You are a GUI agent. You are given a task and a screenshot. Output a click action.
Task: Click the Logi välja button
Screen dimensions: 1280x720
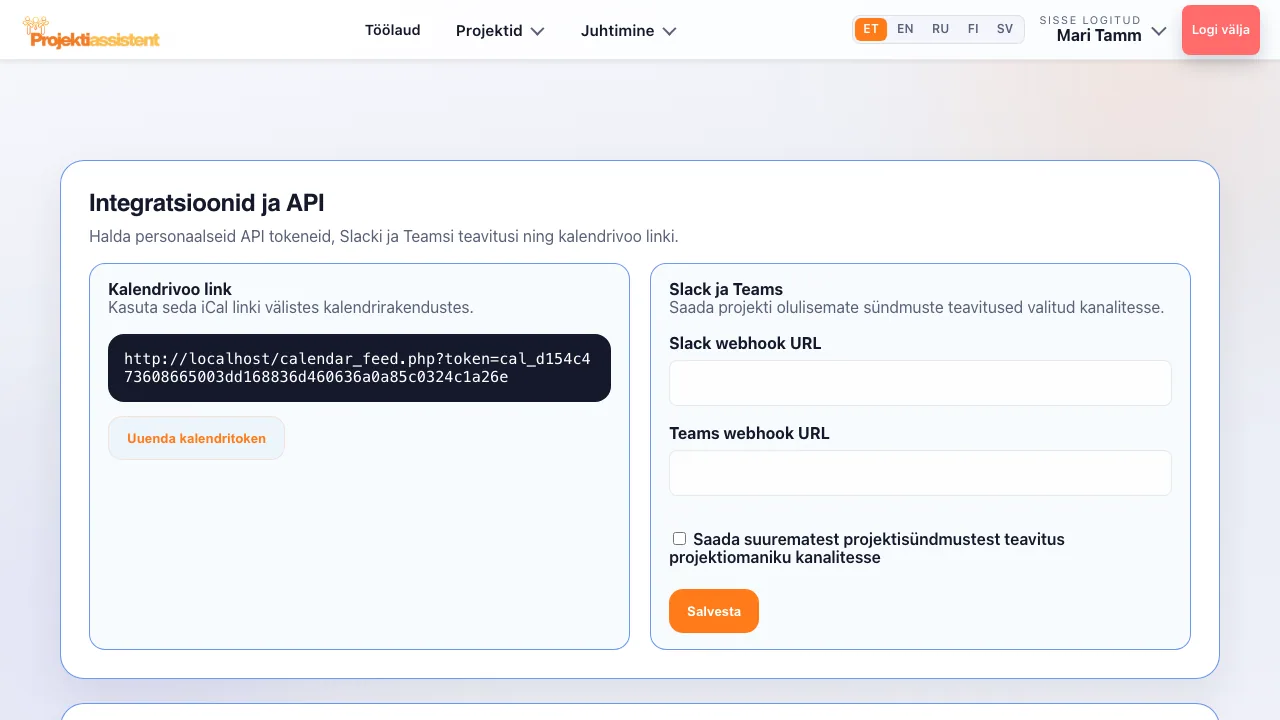tap(1221, 30)
